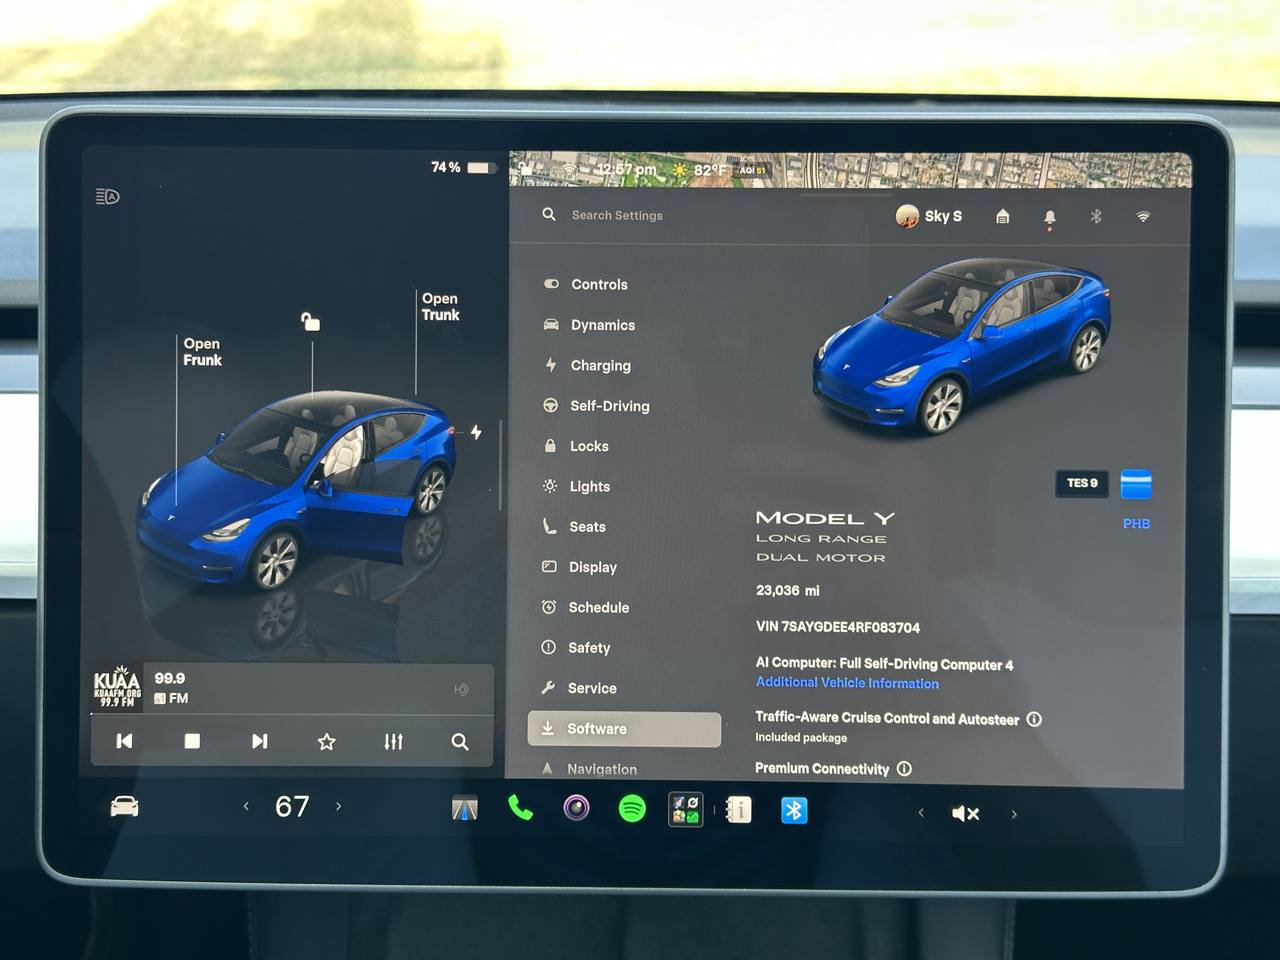The height and width of the screenshot is (960, 1280).
Task: Open the Spotify app
Action: click(x=632, y=808)
